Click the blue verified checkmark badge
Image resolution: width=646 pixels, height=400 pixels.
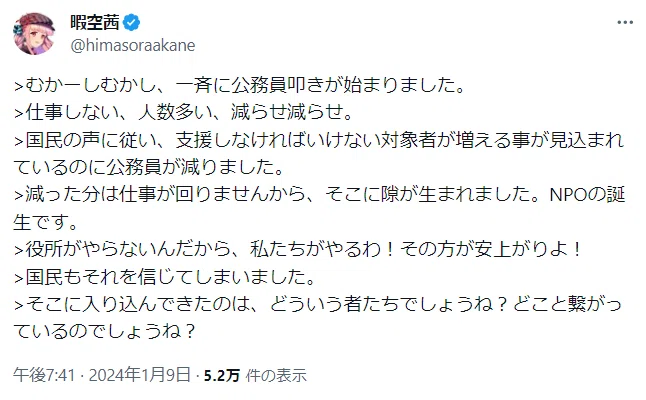point(132,22)
